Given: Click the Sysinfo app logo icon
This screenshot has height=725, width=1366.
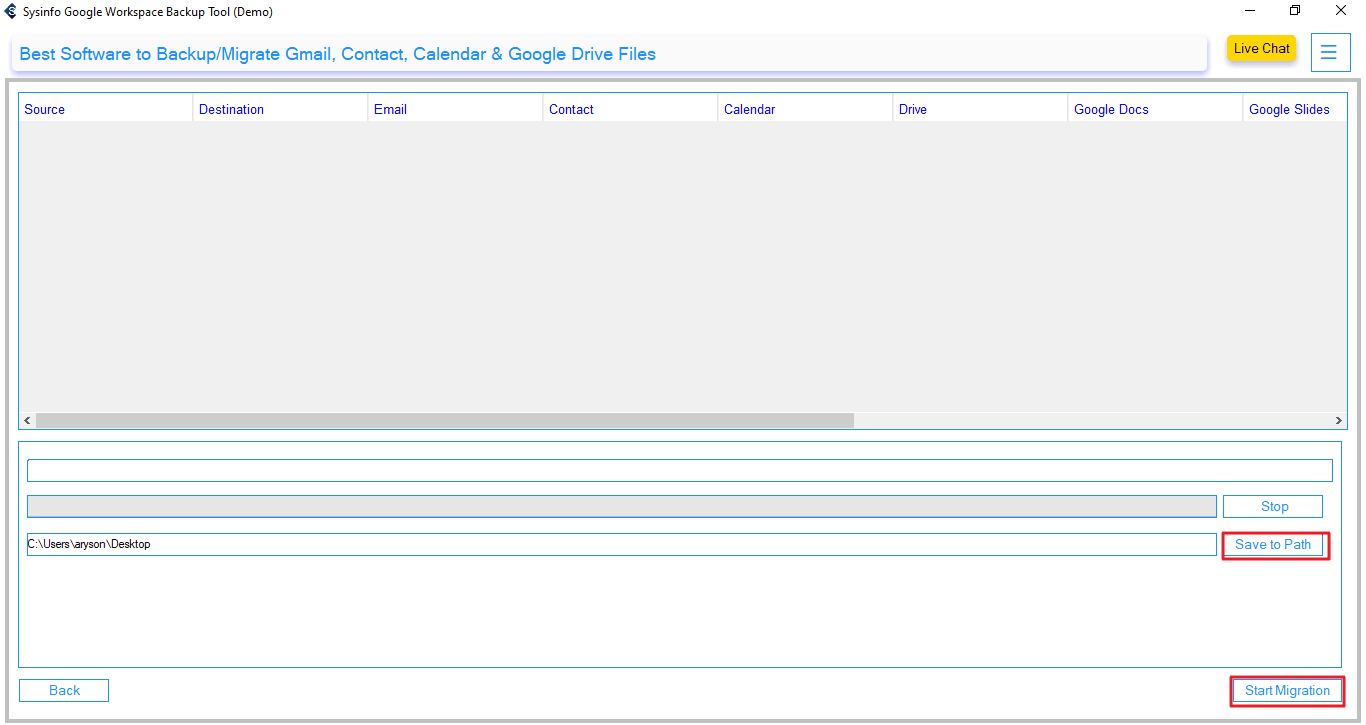Looking at the screenshot, I should (x=11, y=12).
